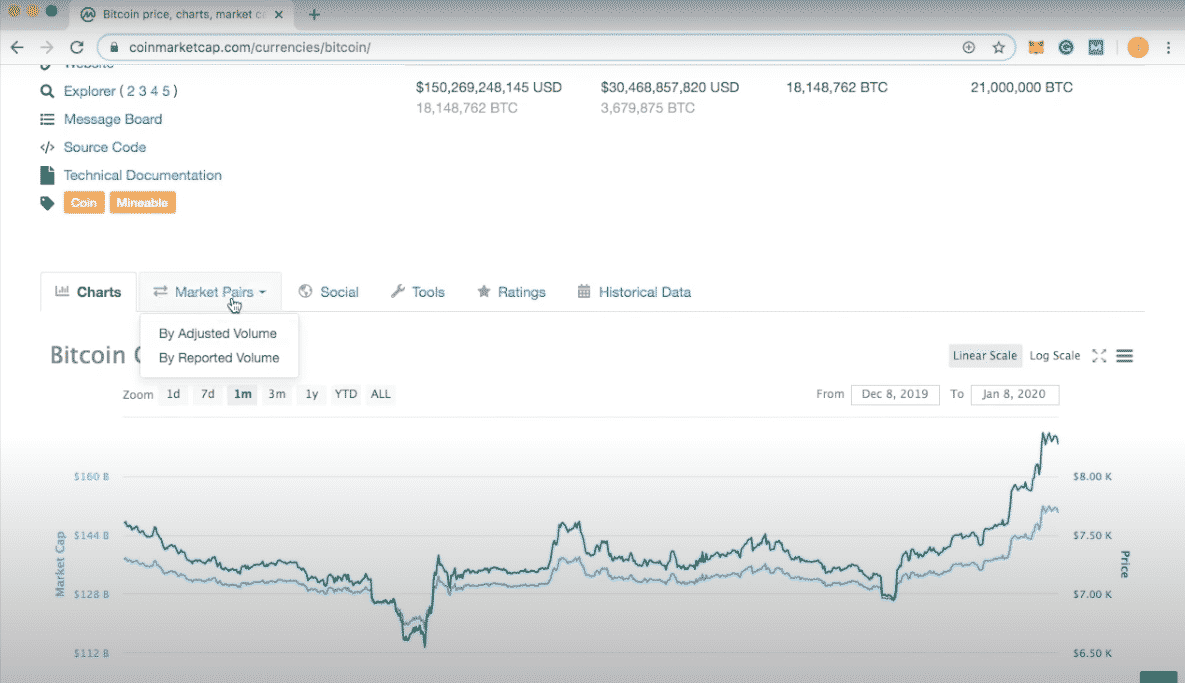Set chart zoom to 1y
Image resolution: width=1185 pixels, height=683 pixels.
(311, 394)
